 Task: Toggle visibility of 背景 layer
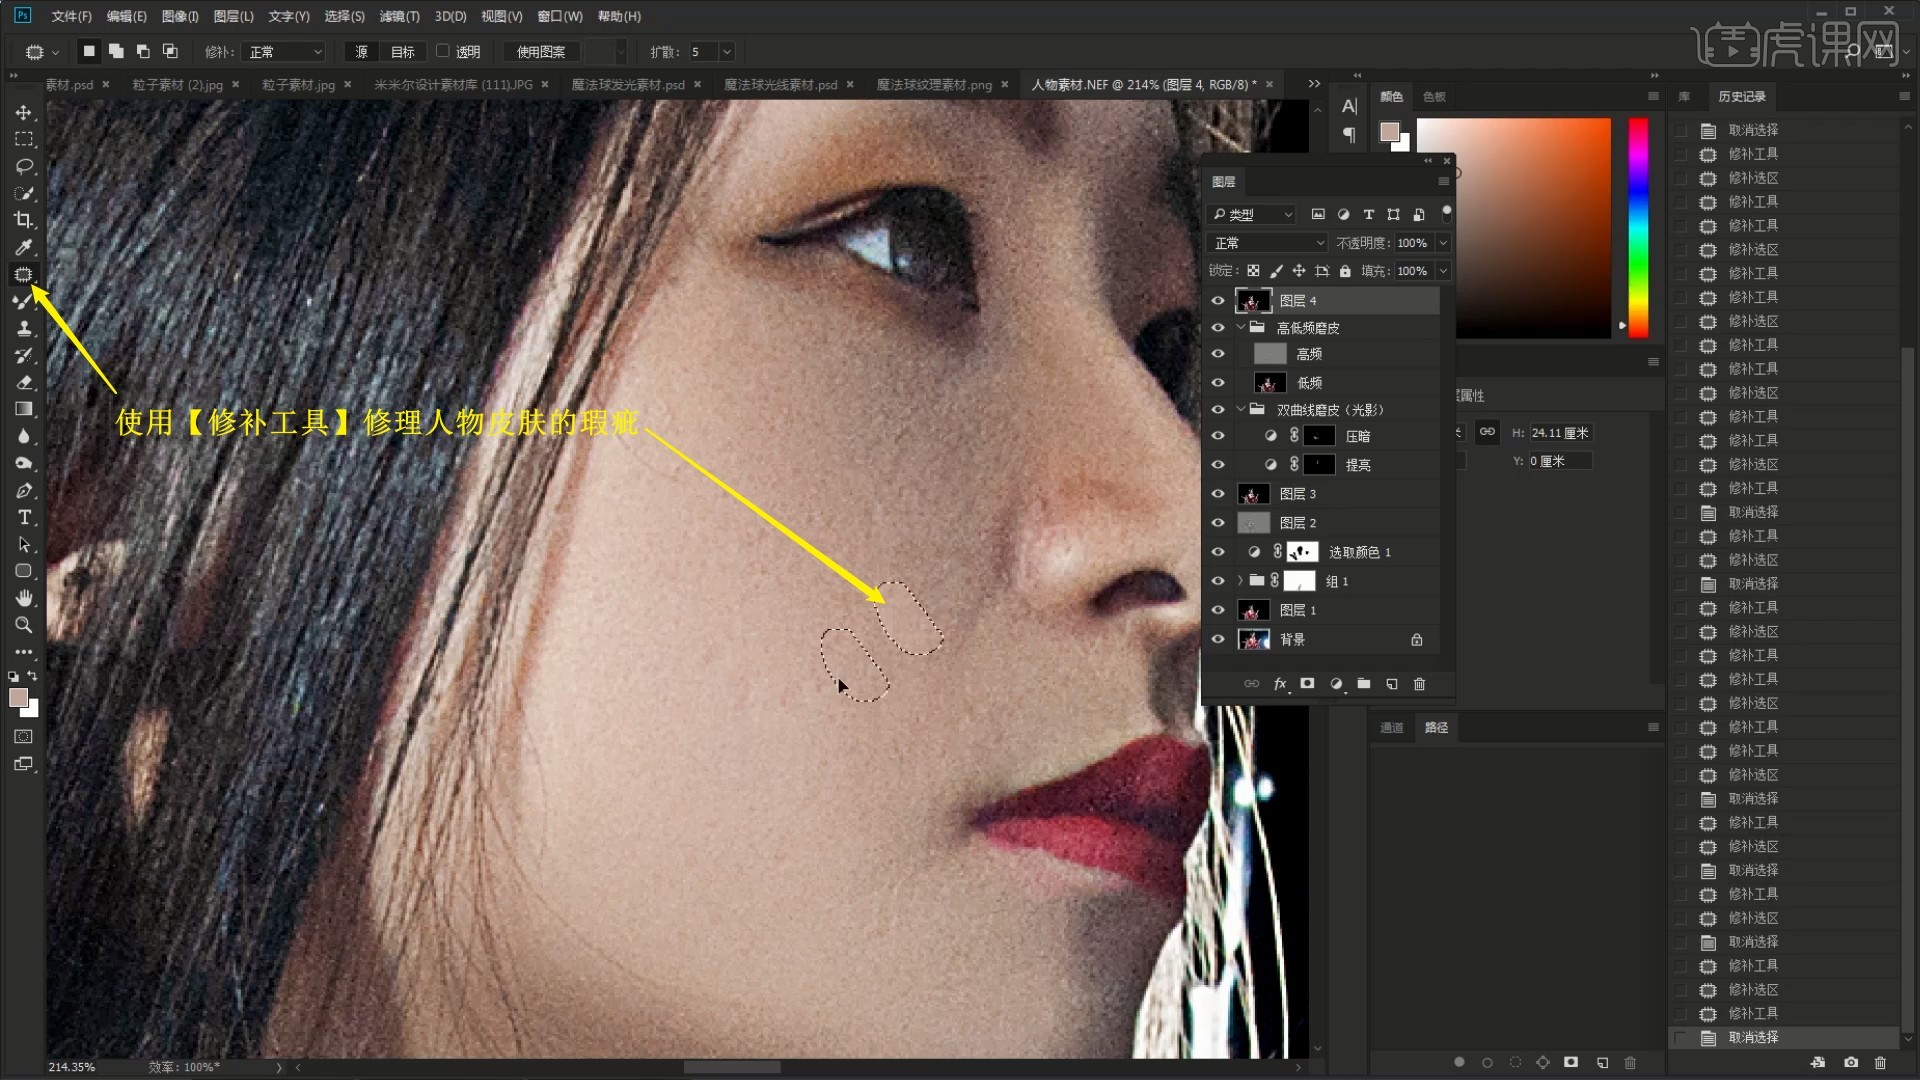click(1218, 640)
